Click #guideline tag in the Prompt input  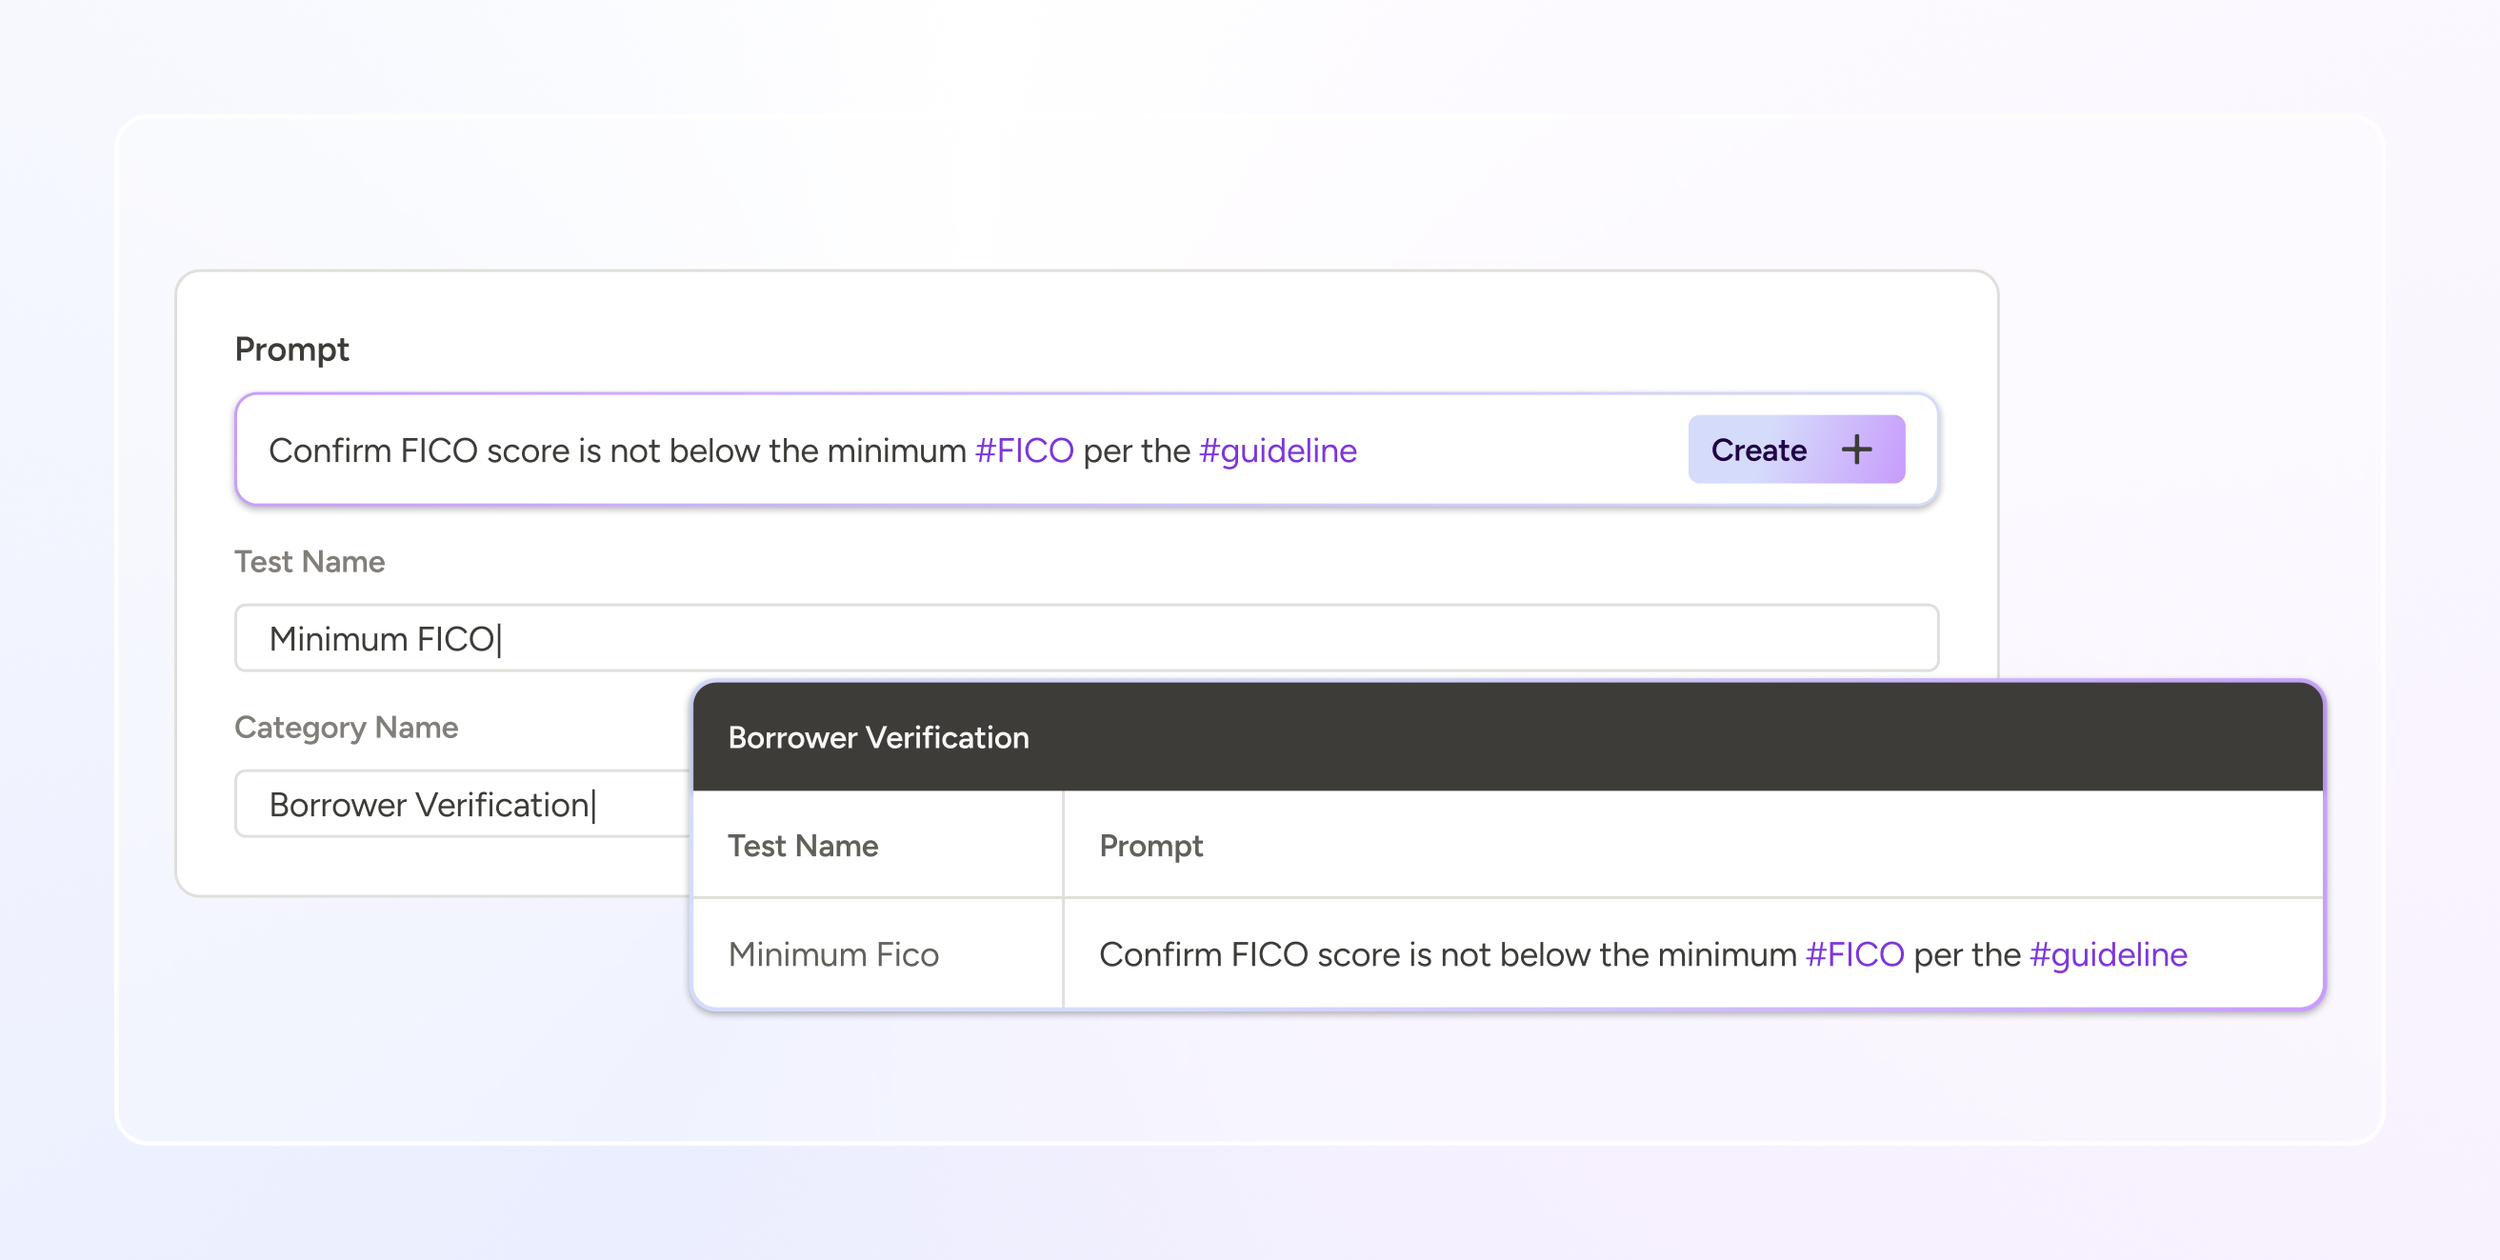pyautogui.click(x=1277, y=451)
